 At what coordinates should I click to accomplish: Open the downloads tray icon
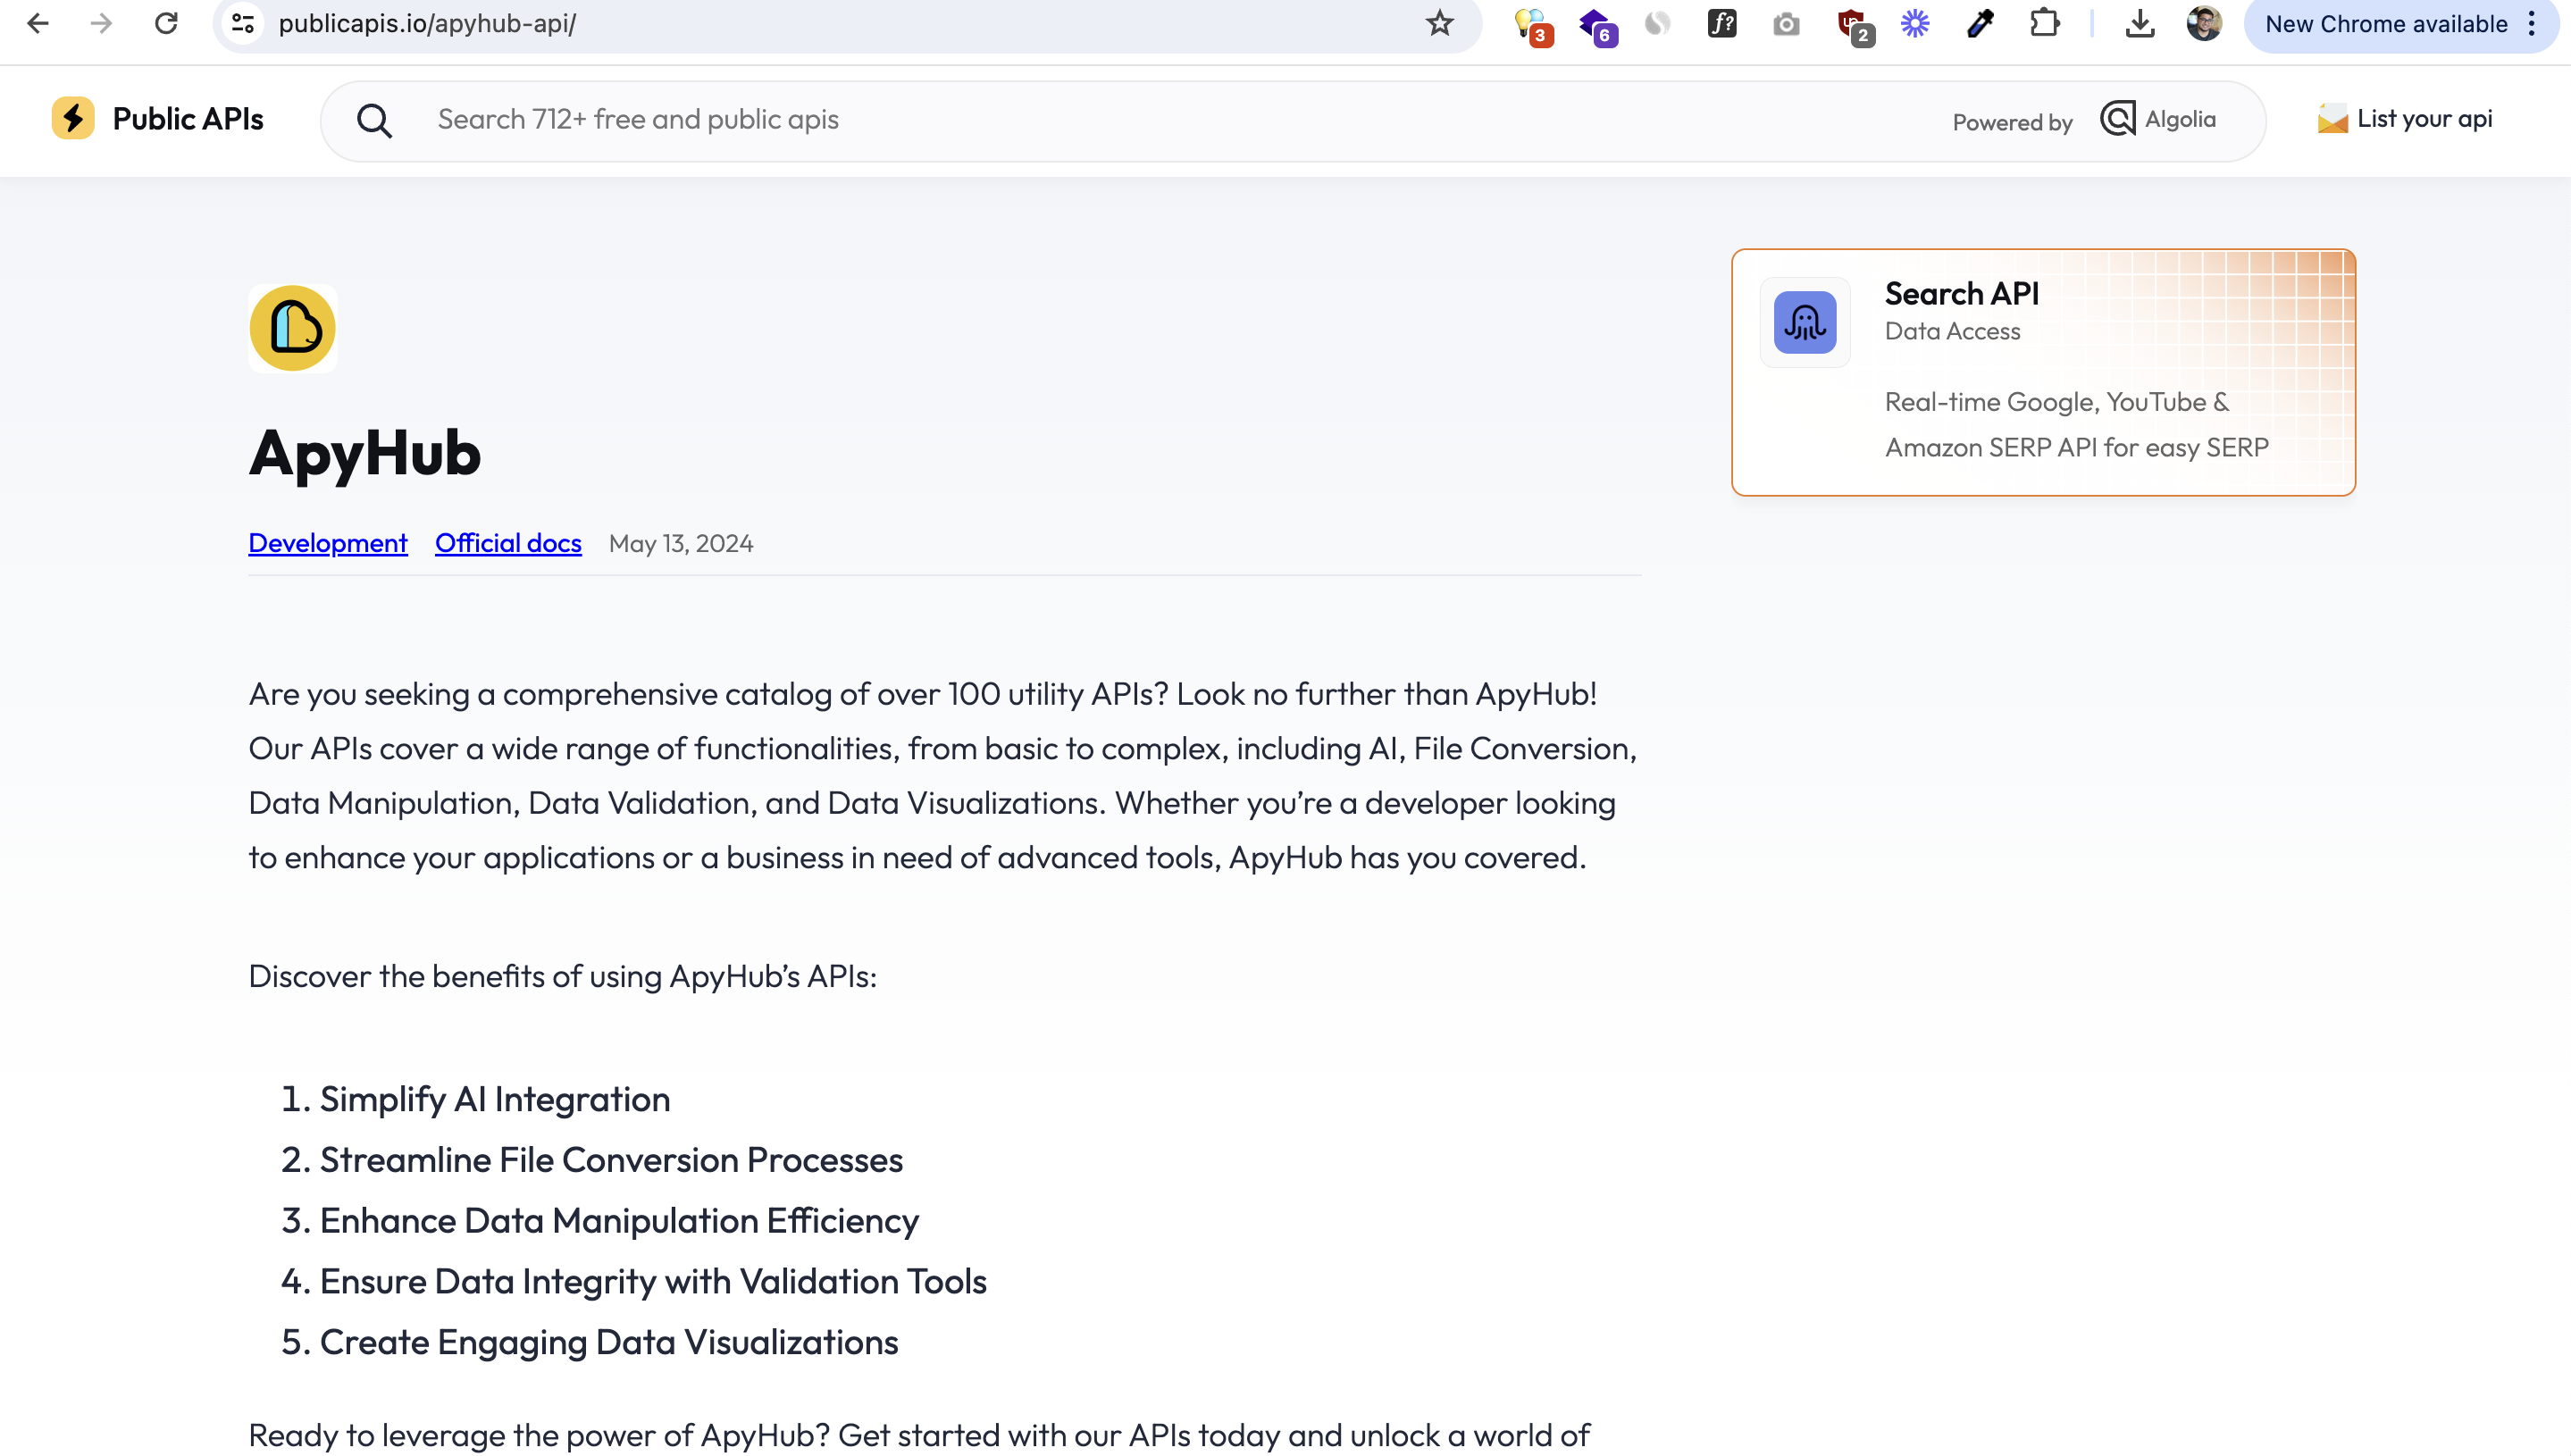pyautogui.click(x=2139, y=23)
